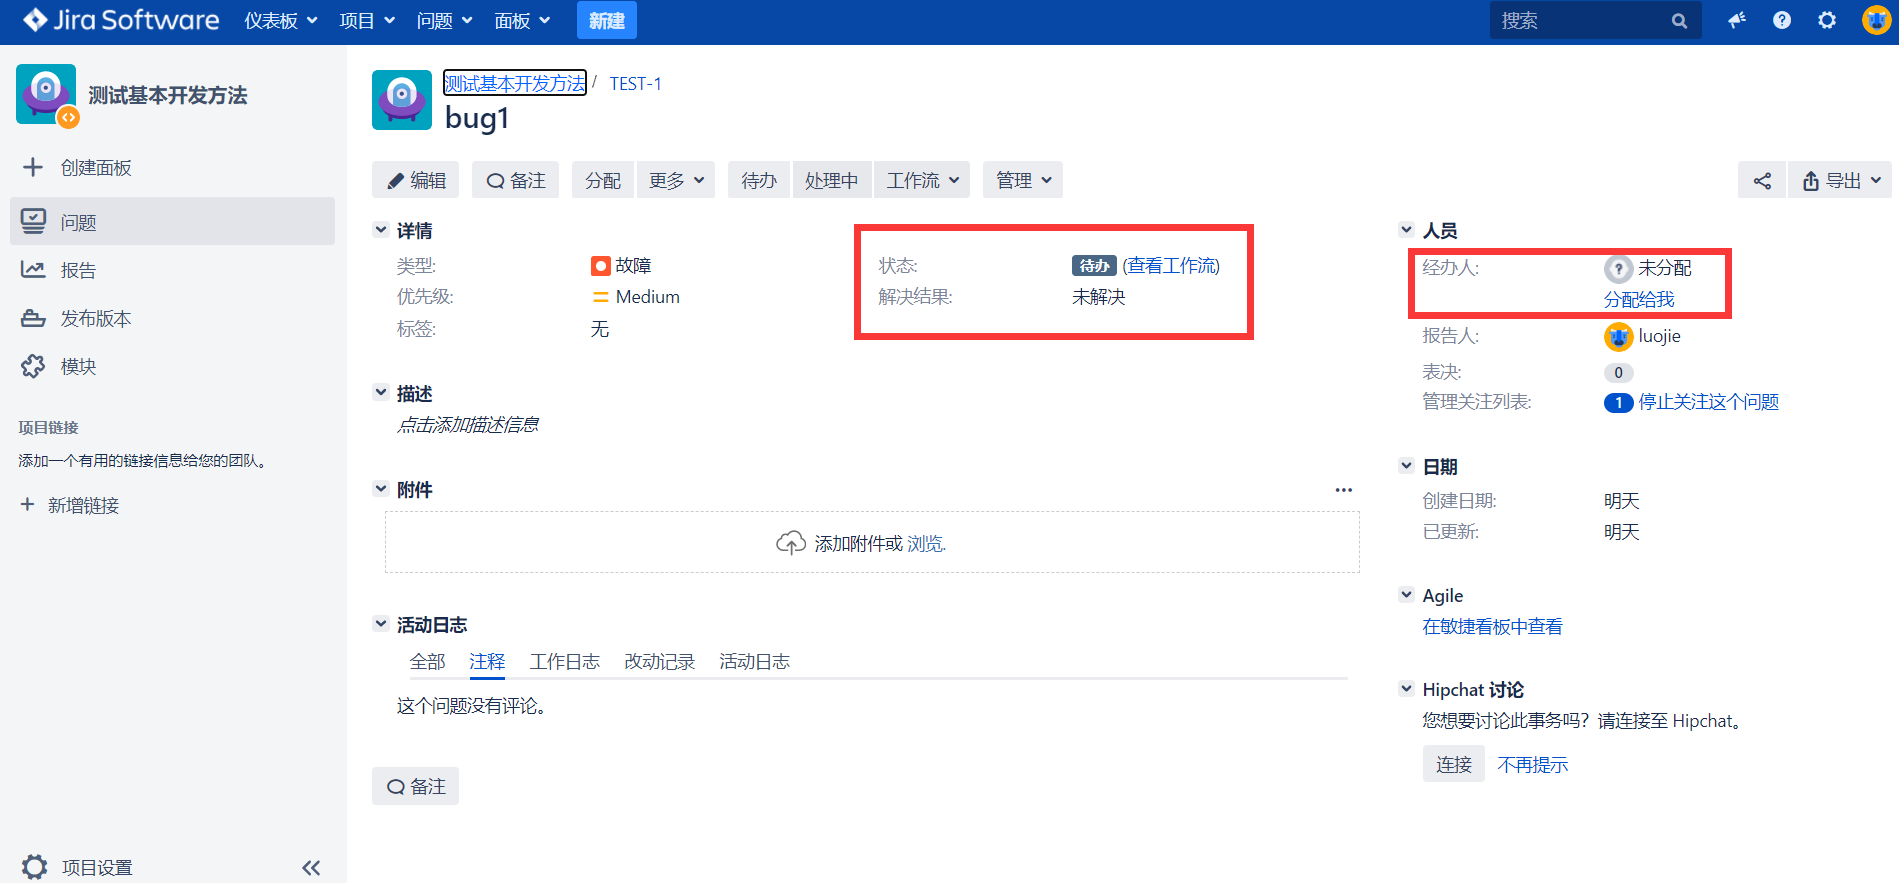Open the 工作流 dropdown button
The width and height of the screenshot is (1899, 883).
click(x=922, y=181)
